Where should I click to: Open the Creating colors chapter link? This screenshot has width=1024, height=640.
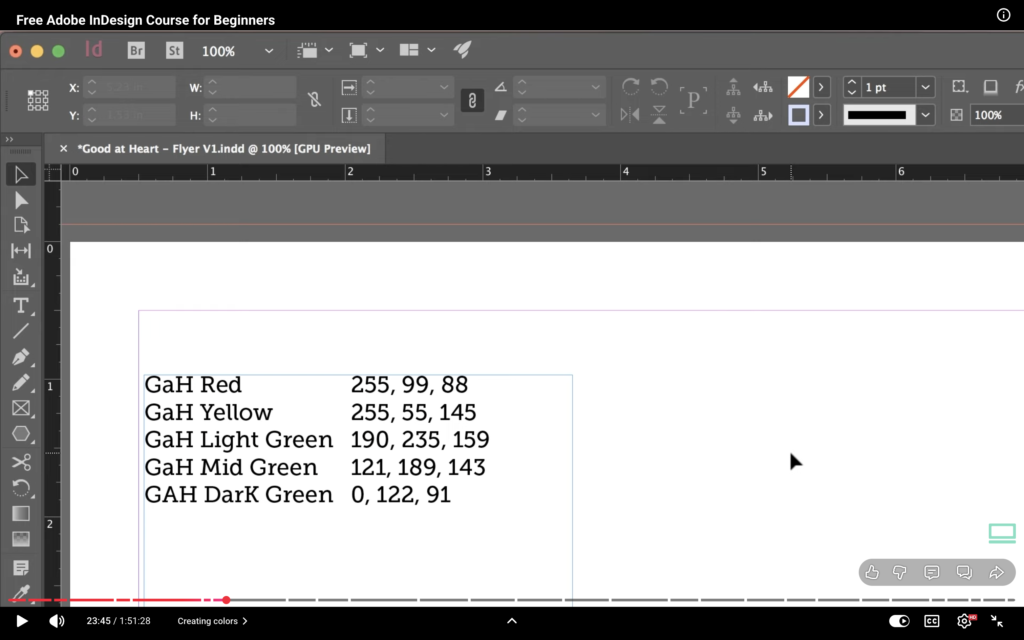212,621
